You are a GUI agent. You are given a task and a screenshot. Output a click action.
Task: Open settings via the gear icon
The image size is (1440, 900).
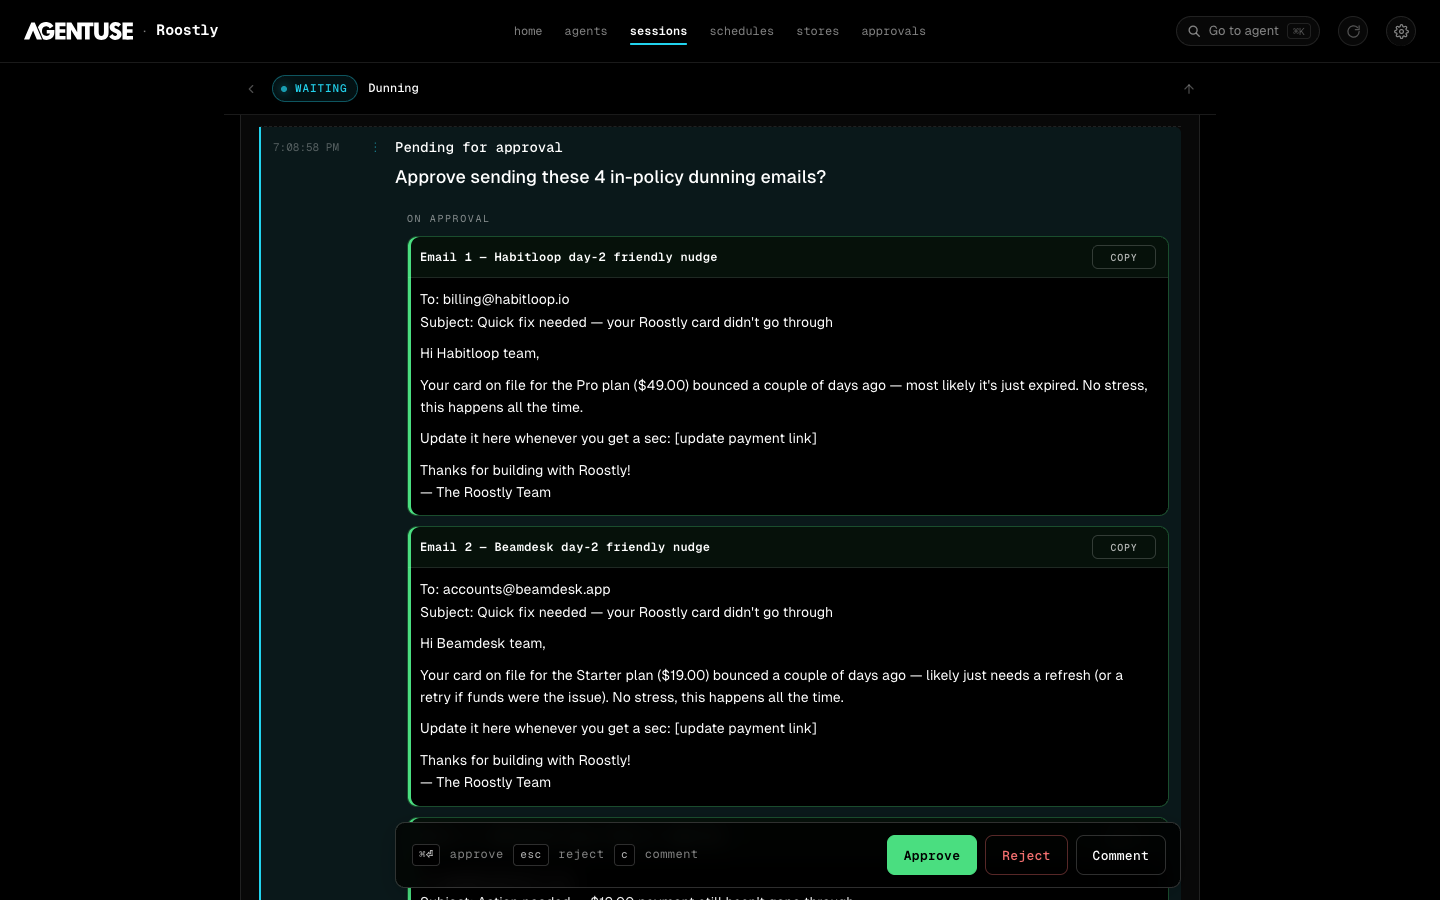(x=1401, y=31)
